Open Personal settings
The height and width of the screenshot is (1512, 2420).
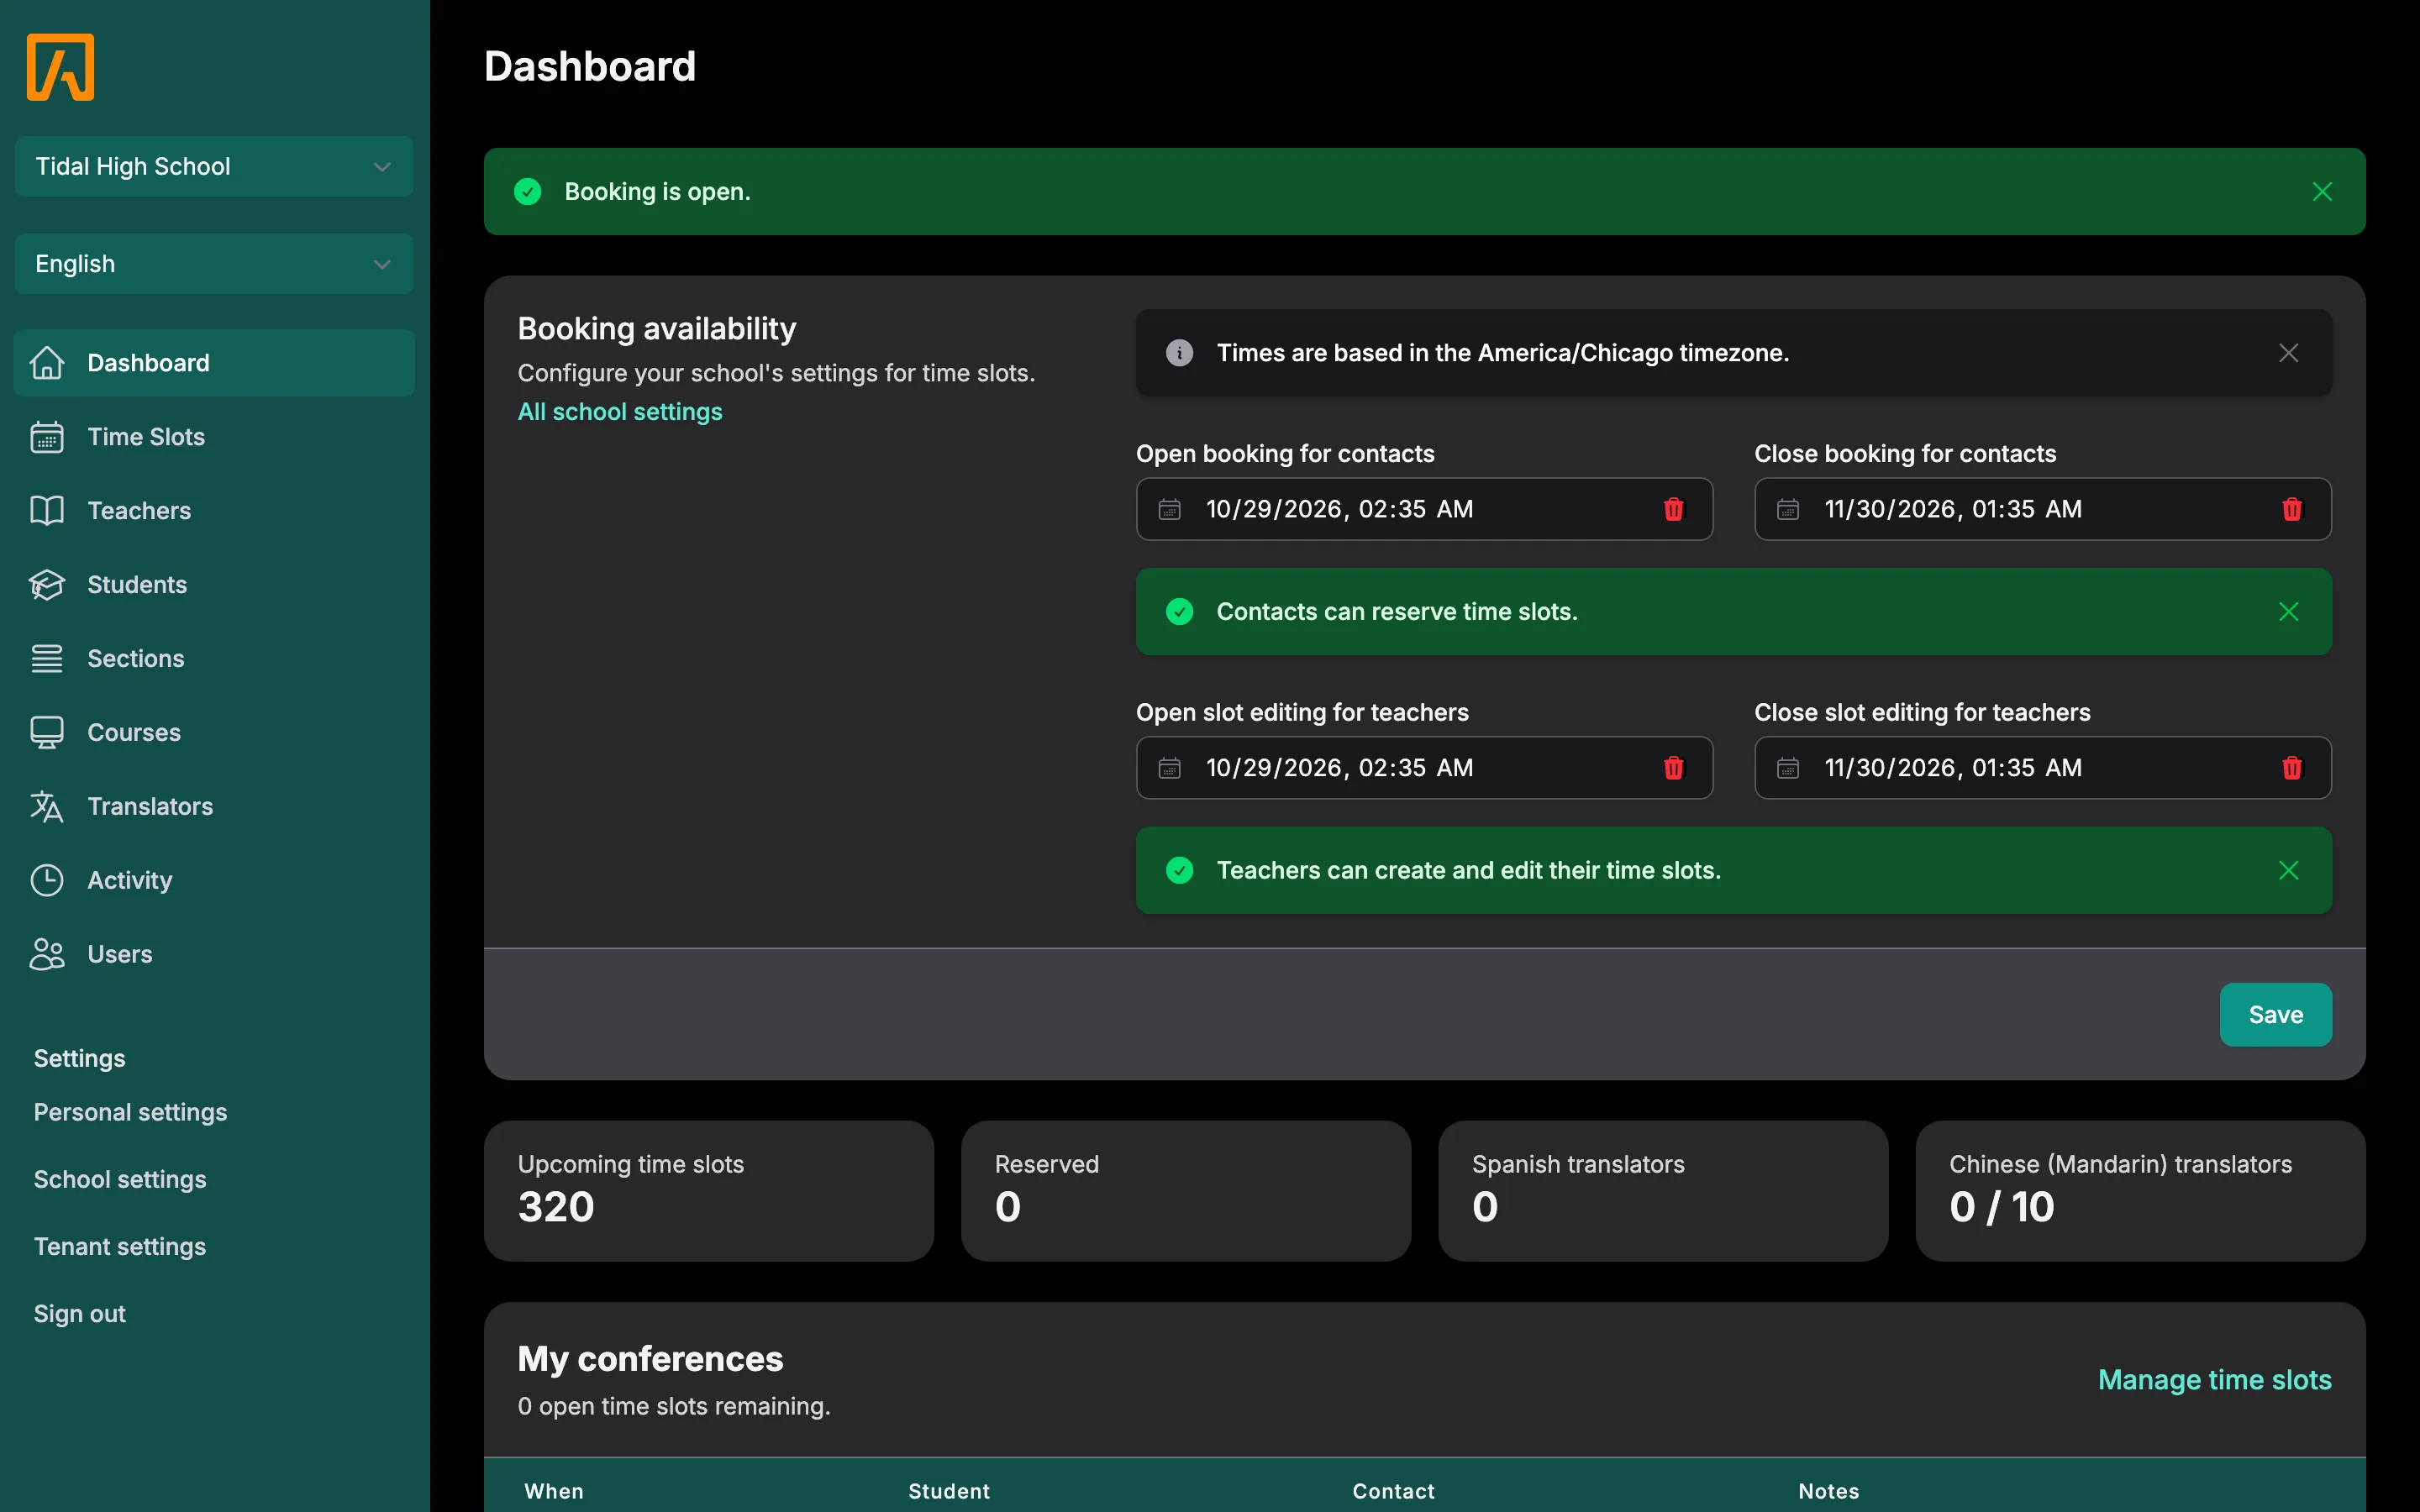(130, 1112)
